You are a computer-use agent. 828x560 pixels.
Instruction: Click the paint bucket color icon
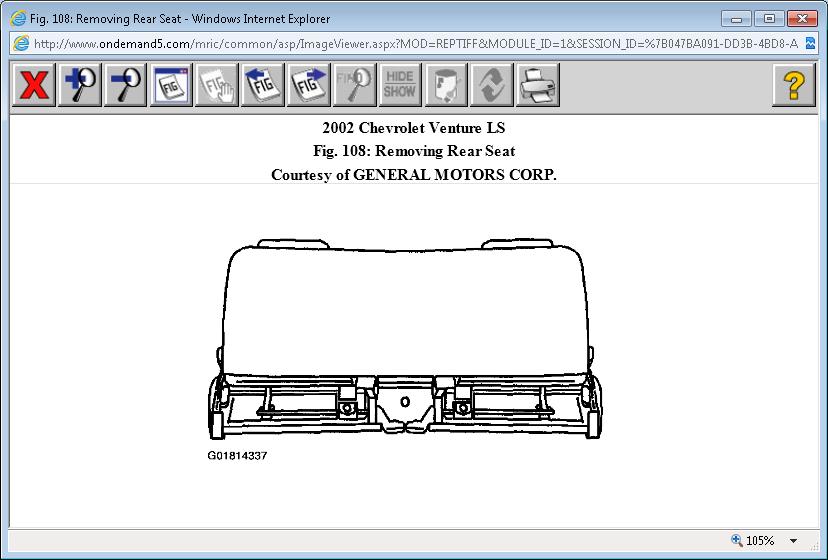[446, 85]
